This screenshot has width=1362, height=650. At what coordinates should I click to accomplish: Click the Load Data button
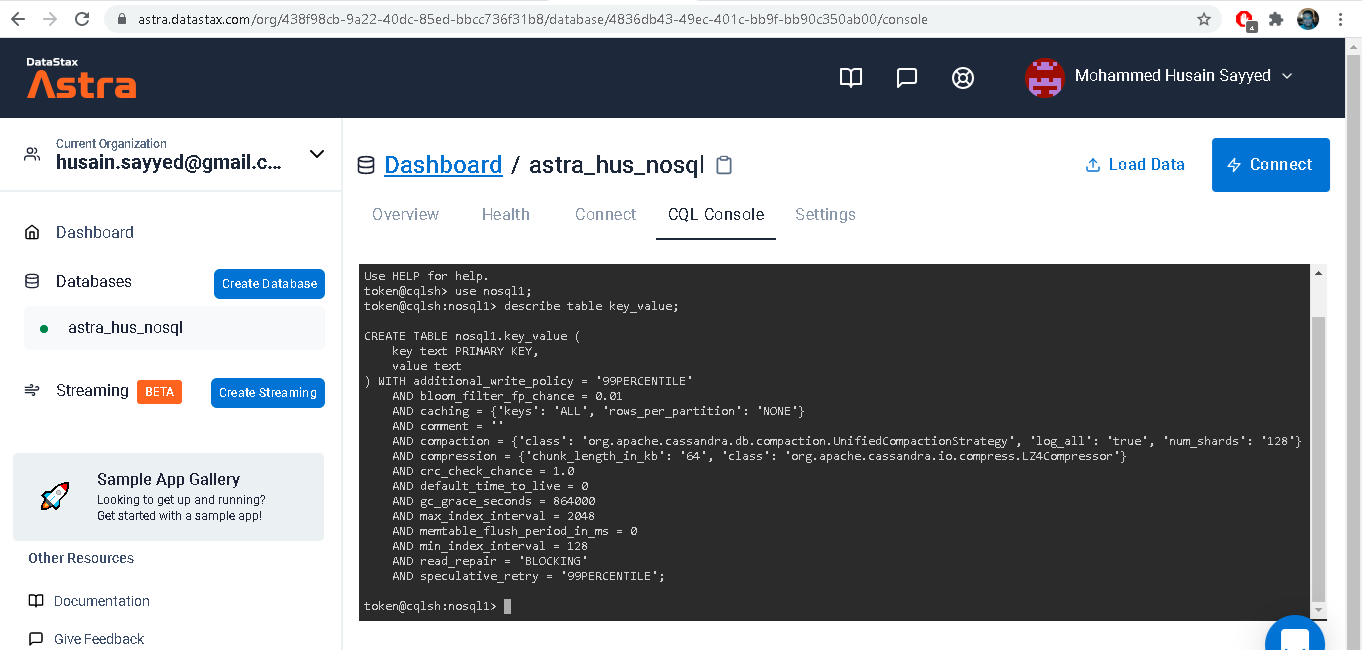(x=1134, y=164)
